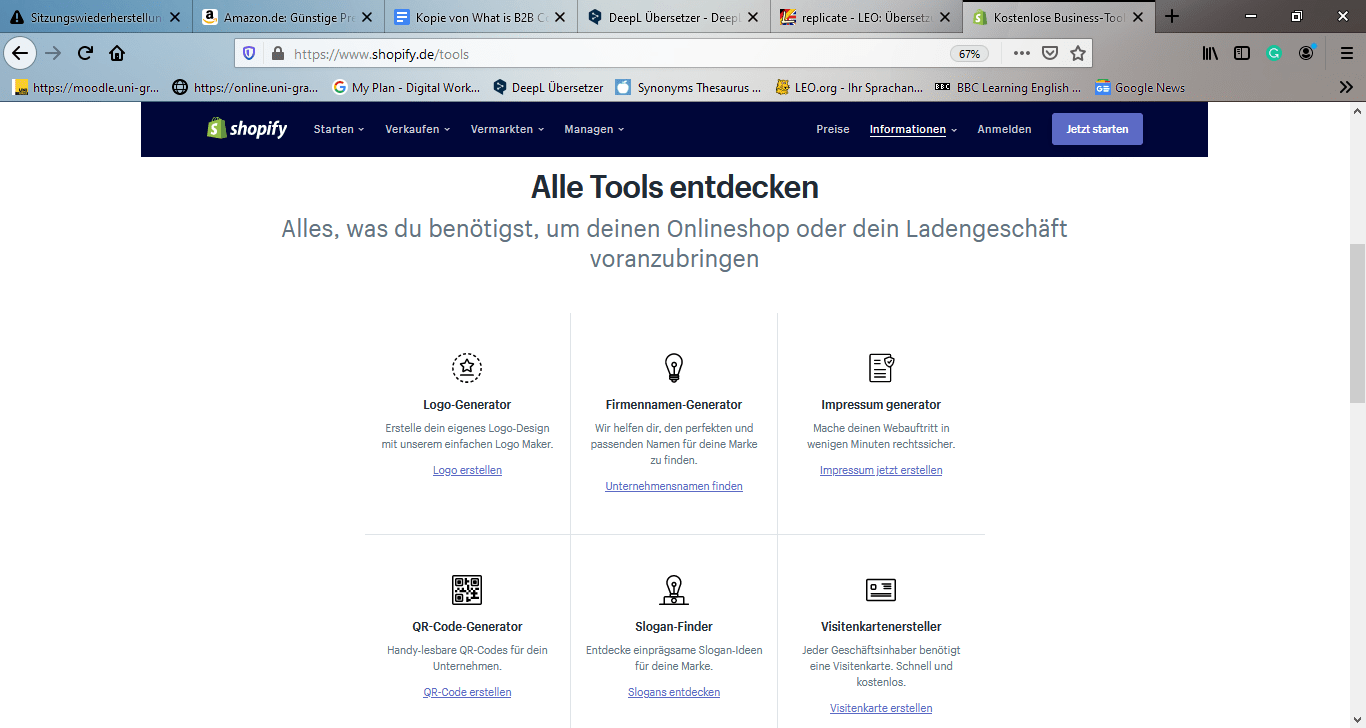Expand the Starten dropdown menu
1366x728 pixels.
(339, 129)
